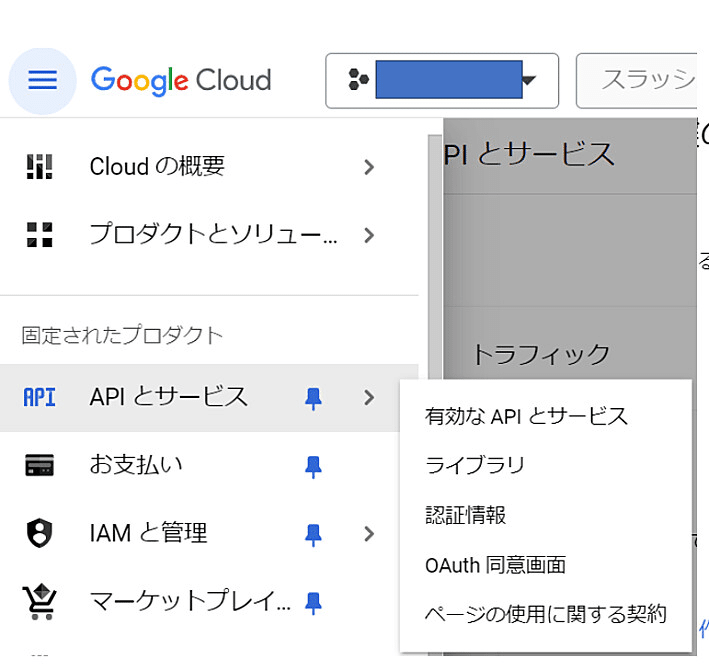Unpin お支払い with its pin icon
Screen dimensions: 709x670
(x=313, y=467)
